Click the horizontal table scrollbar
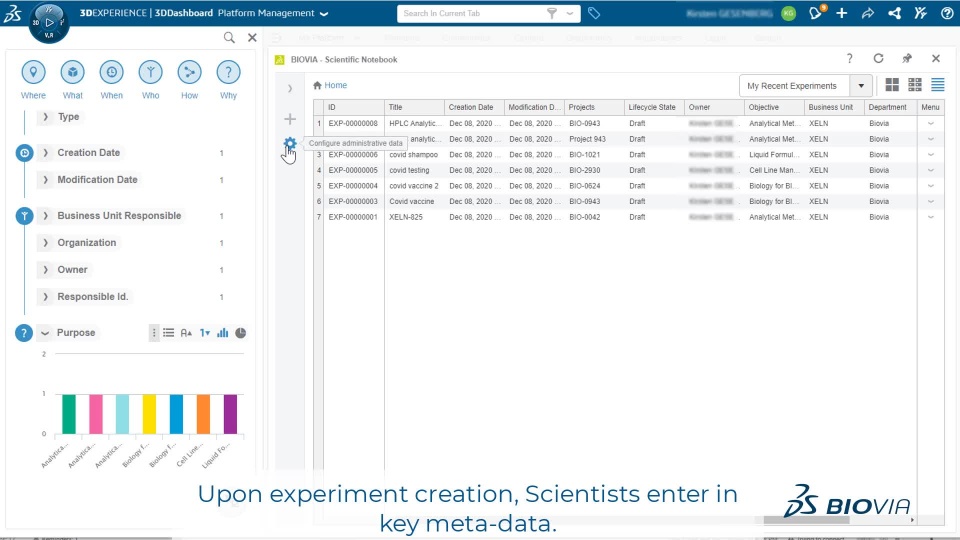Image resolution: width=960 pixels, height=540 pixels. 806,520
